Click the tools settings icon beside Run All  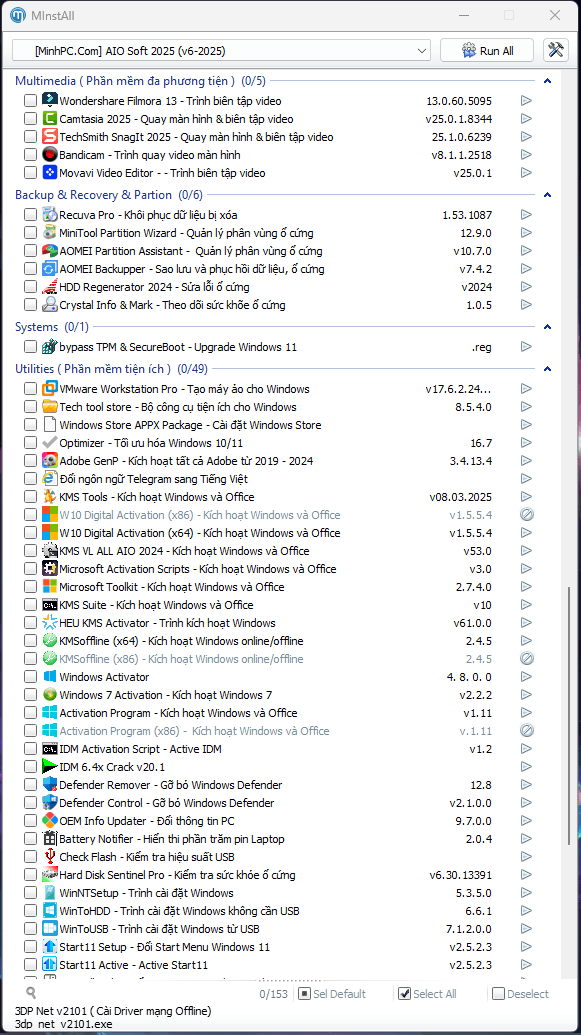coord(556,50)
